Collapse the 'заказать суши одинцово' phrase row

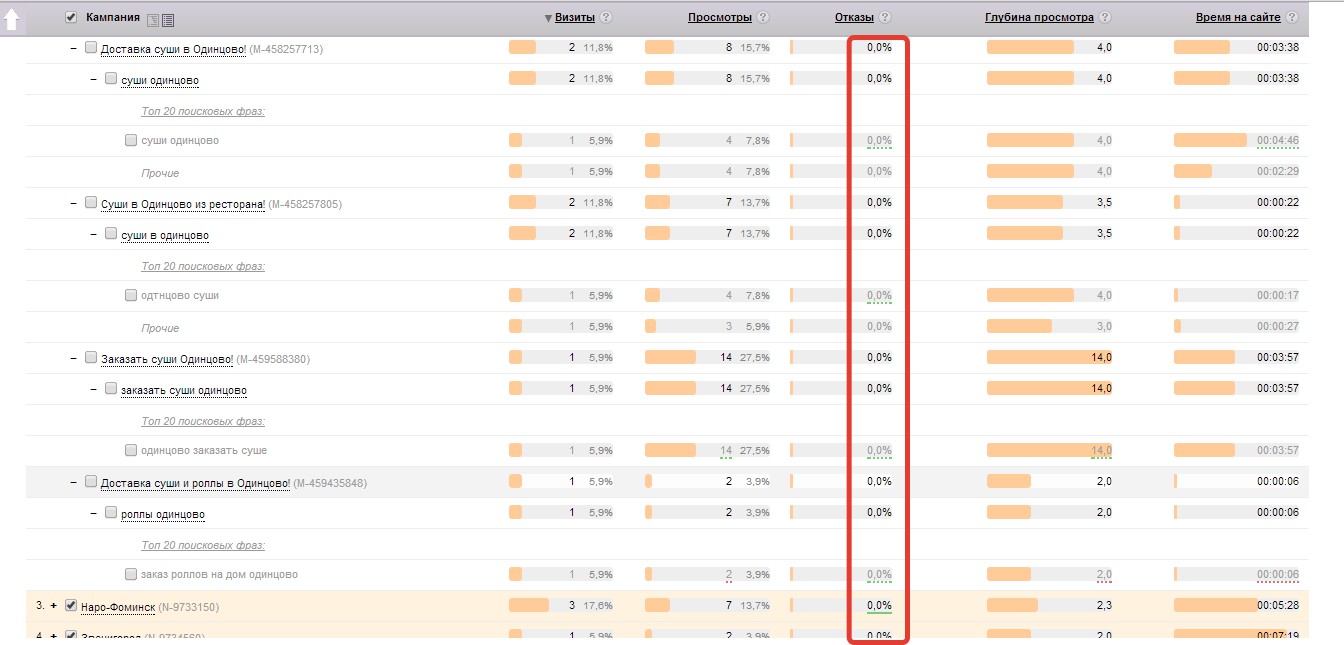click(93, 389)
